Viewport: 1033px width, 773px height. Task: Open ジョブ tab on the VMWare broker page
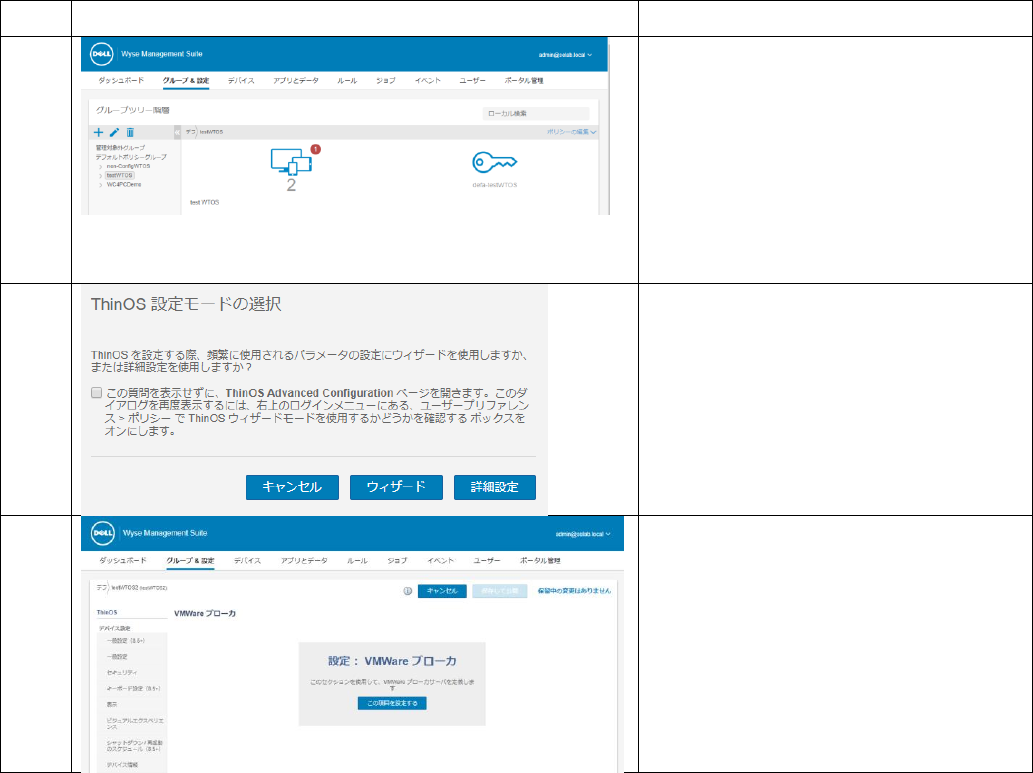pos(397,561)
